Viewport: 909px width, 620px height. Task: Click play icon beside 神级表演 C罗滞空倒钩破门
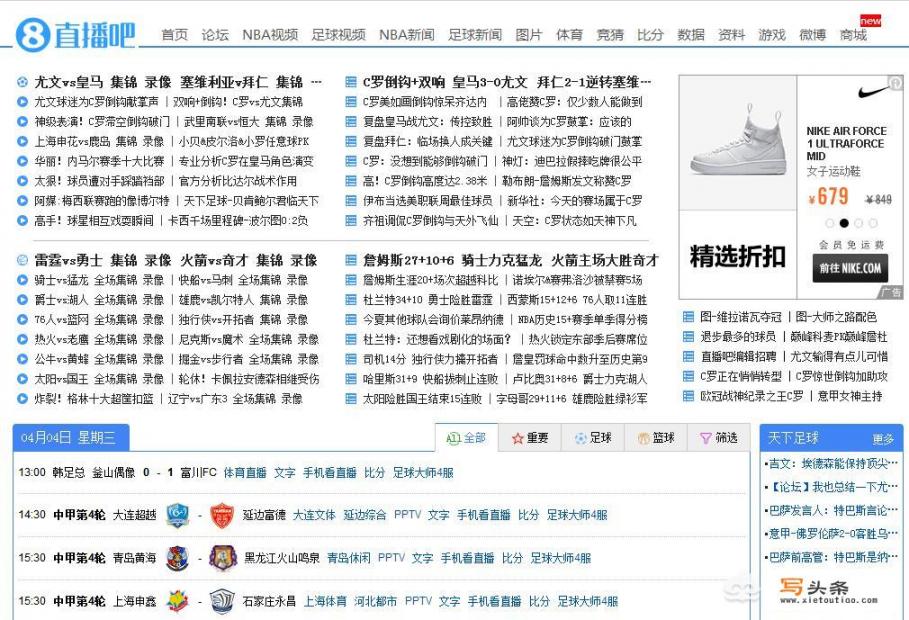[x=23, y=121]
